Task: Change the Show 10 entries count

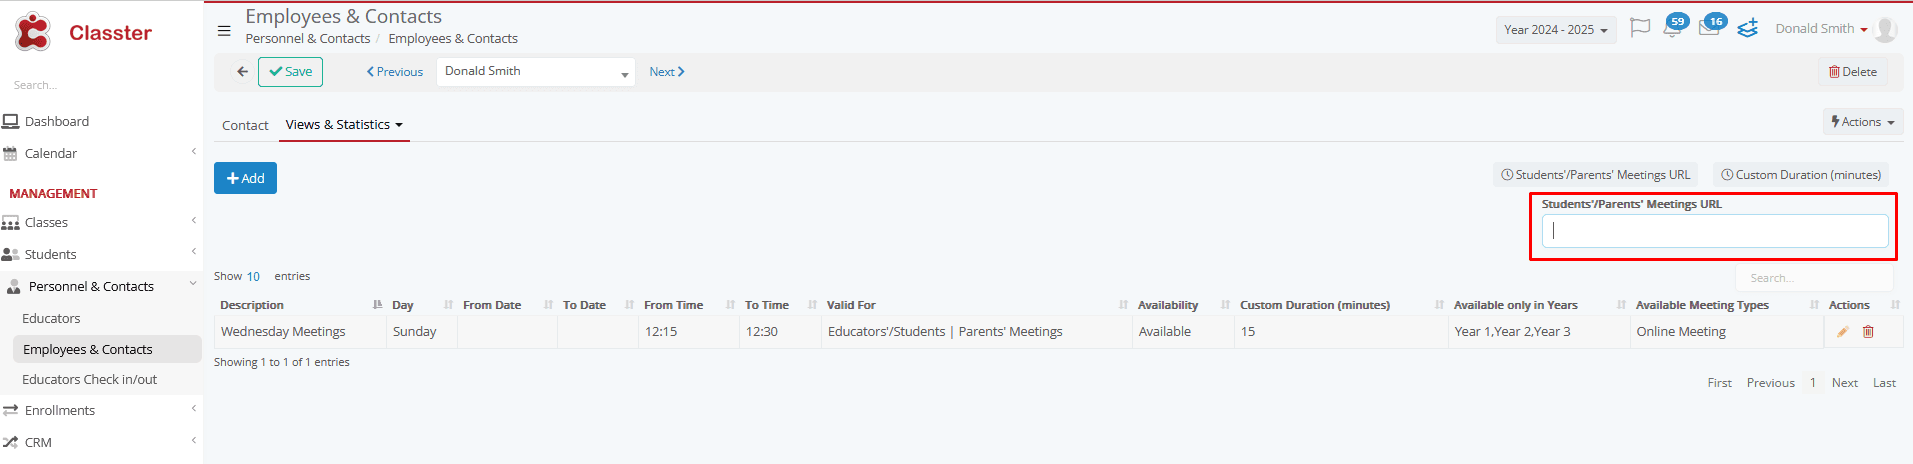Action: point(253,277)
